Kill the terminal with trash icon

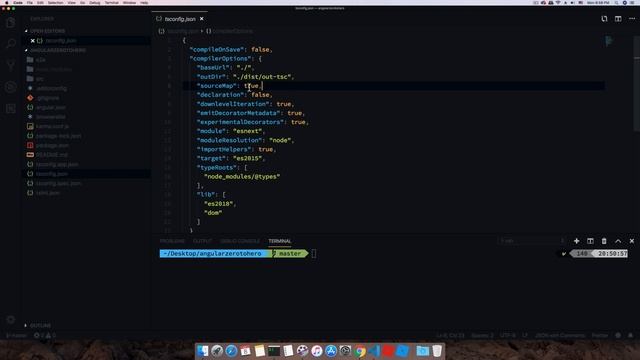click(604, 241)
